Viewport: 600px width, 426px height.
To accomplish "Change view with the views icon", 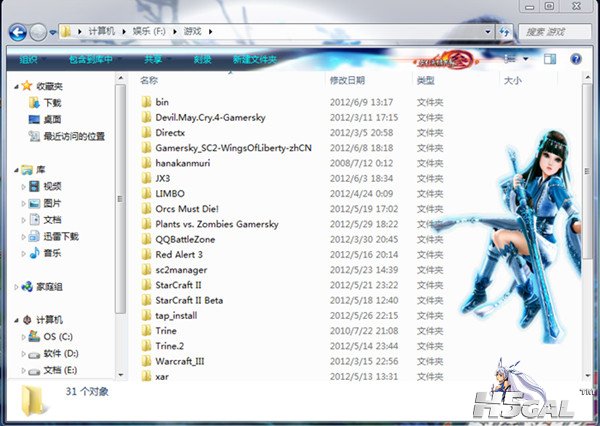I will (x=510, y=59).
